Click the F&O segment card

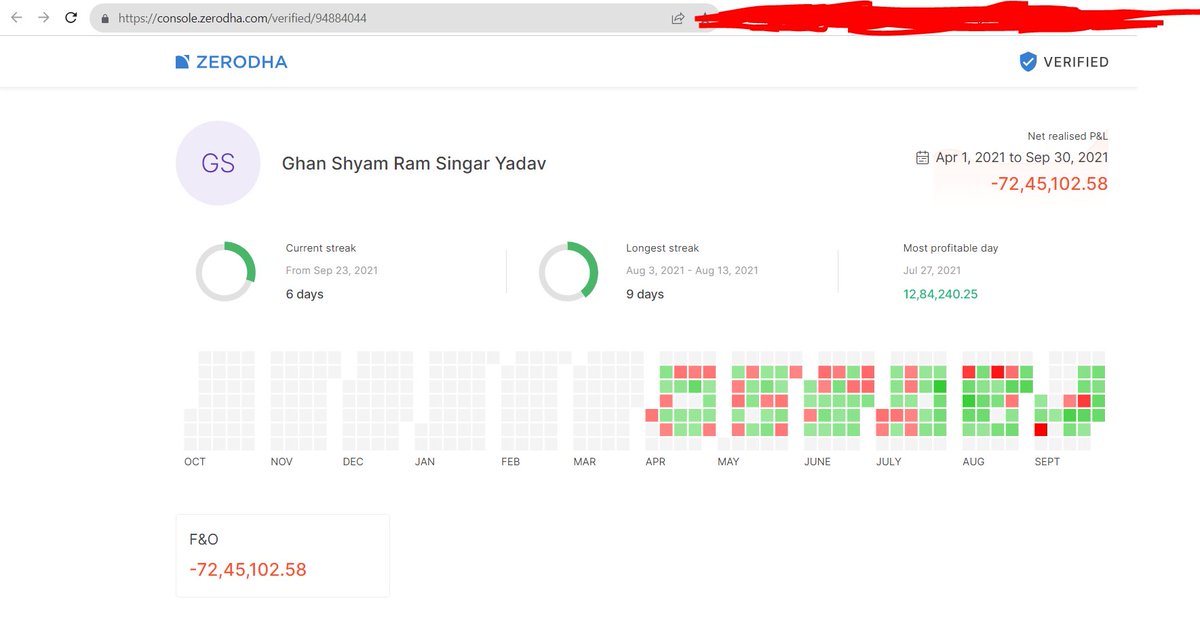tap(282, 556)
